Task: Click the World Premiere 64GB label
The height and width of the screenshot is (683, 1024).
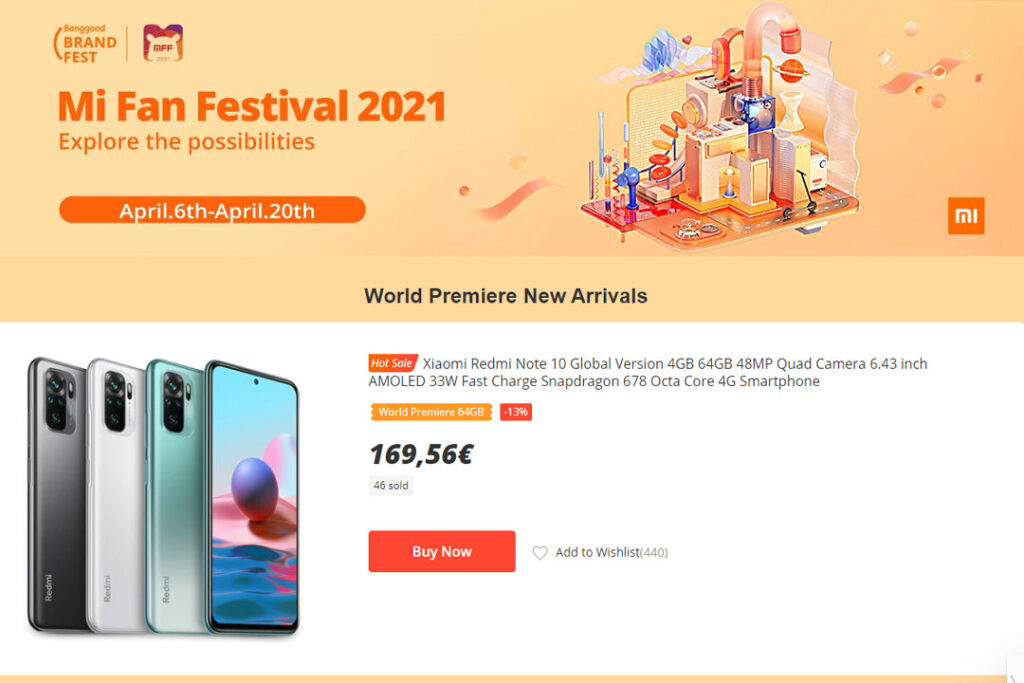Action: pyautogui.click(x=431, y=412)
